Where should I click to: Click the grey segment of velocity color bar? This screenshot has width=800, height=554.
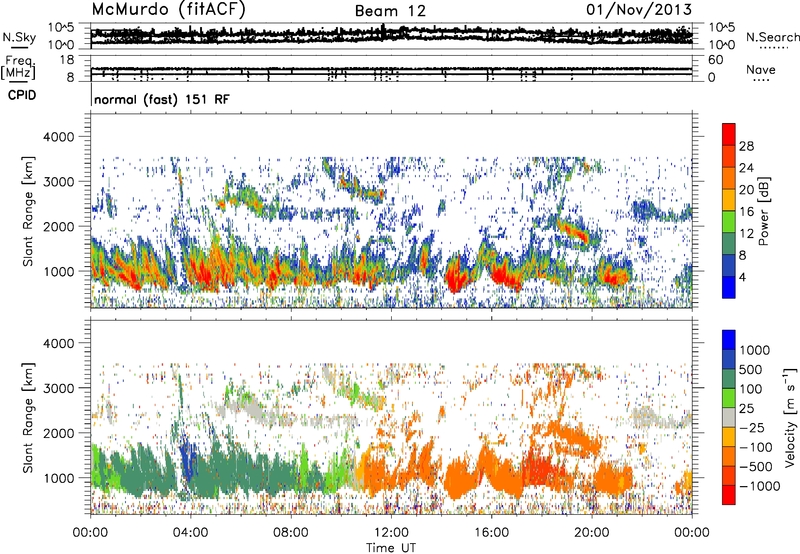[x=729, y=418]
